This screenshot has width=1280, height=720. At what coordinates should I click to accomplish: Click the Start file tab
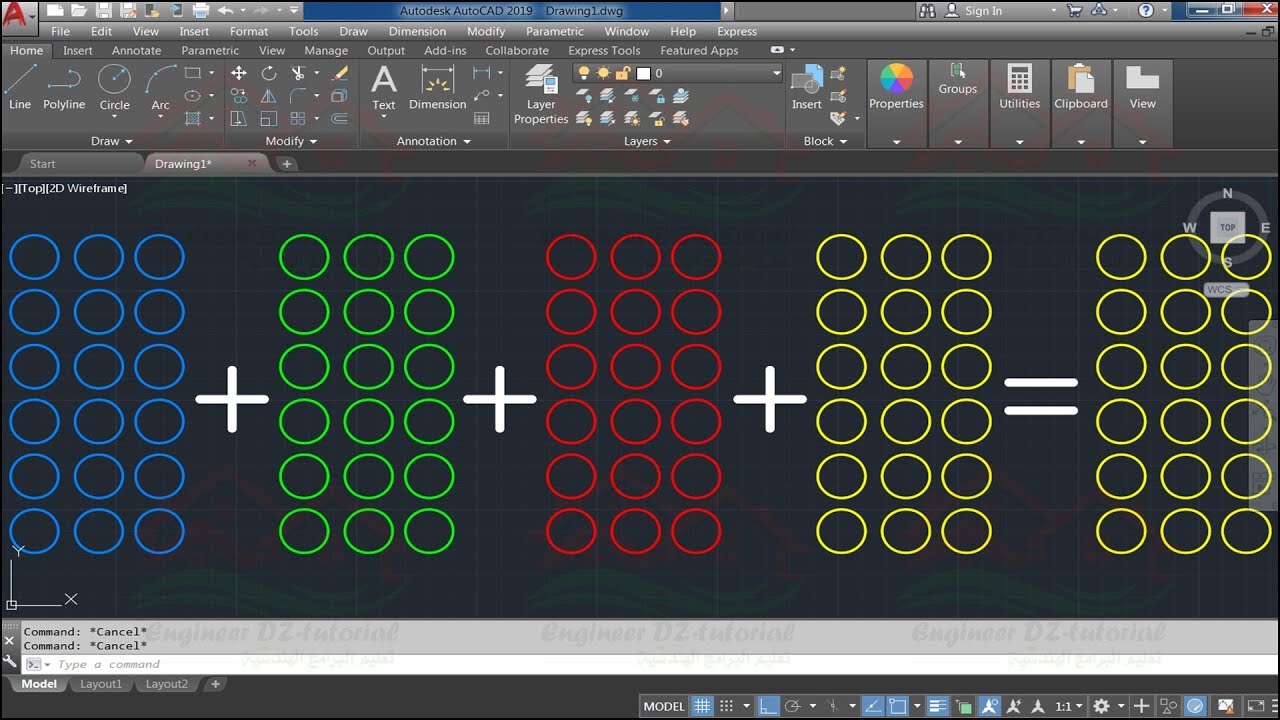(x=42, y=164)
